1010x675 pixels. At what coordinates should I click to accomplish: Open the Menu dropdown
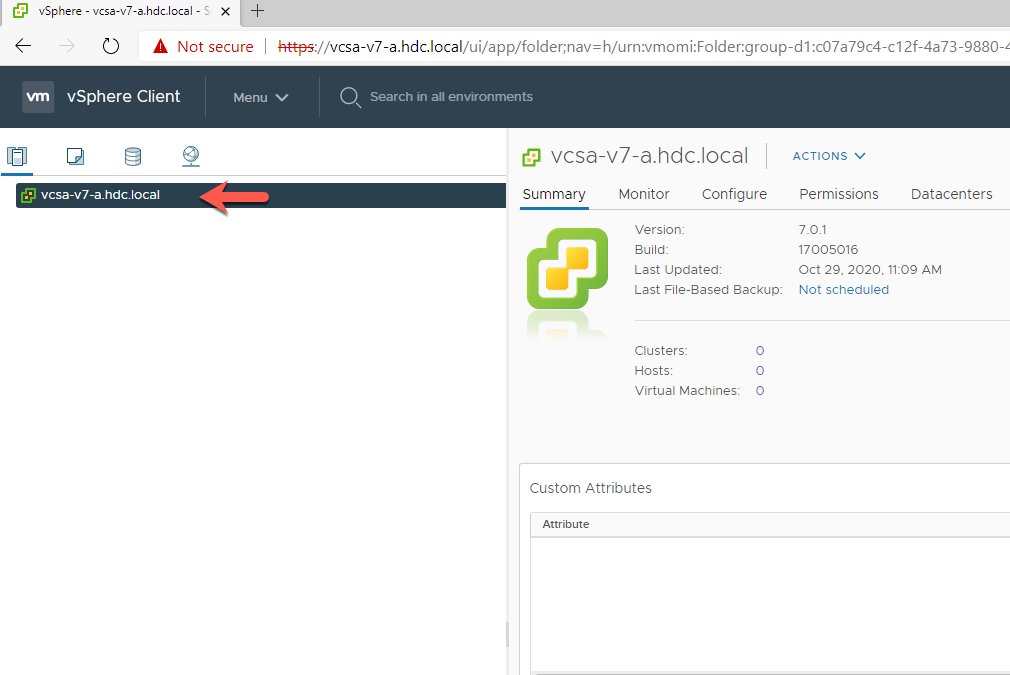pyautogui.click(x=260, y=97)
